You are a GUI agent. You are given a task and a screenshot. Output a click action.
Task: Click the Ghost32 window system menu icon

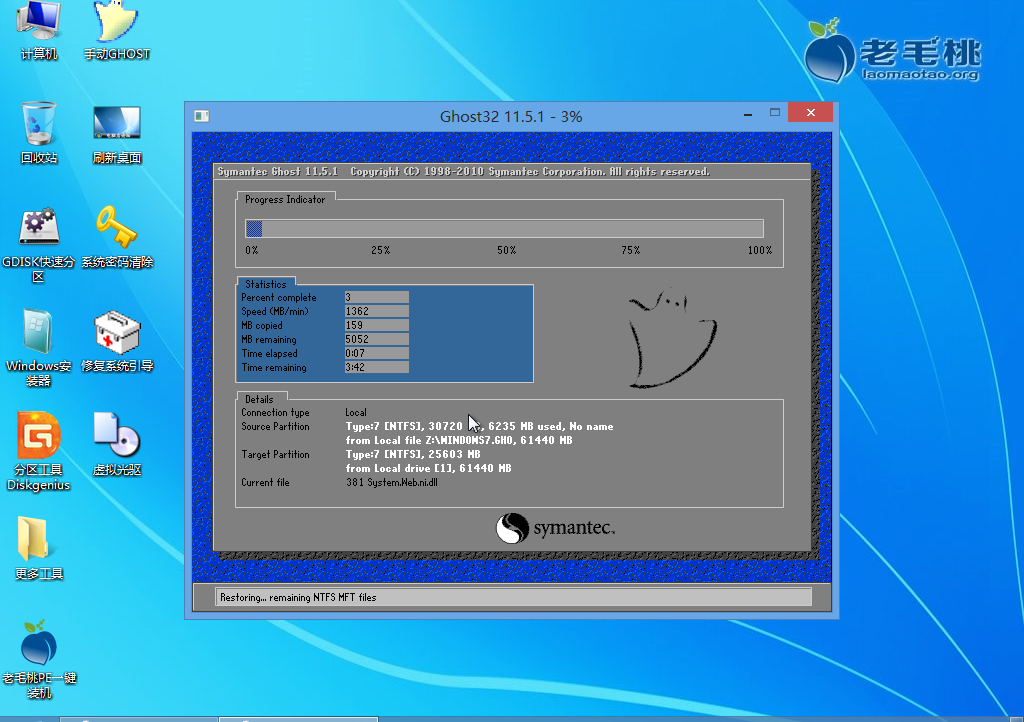201,116
